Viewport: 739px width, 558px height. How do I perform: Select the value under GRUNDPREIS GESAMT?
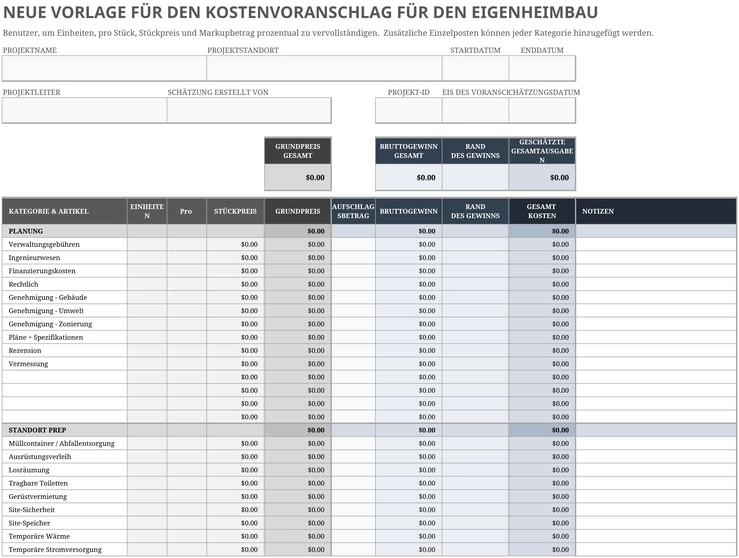pos(298,178)
